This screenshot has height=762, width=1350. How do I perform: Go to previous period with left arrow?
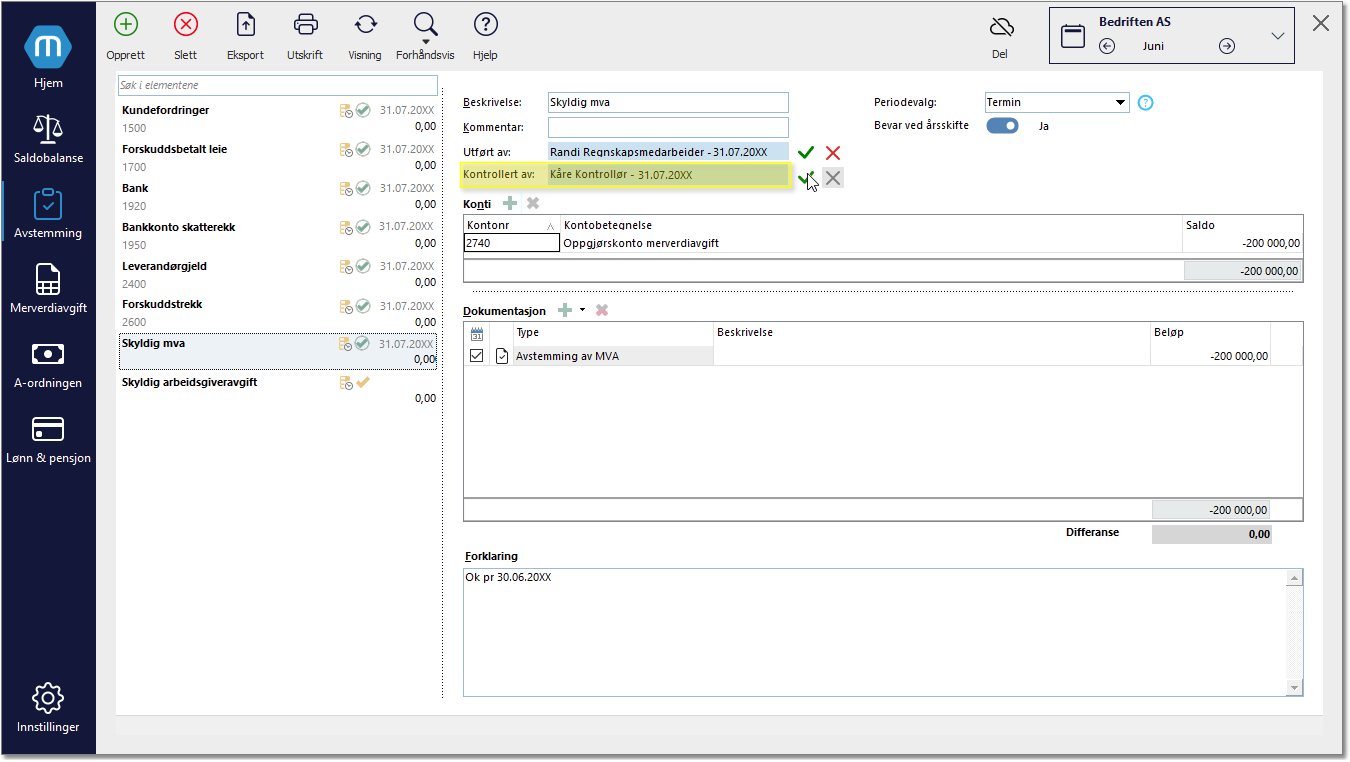tap(1107, 46)
